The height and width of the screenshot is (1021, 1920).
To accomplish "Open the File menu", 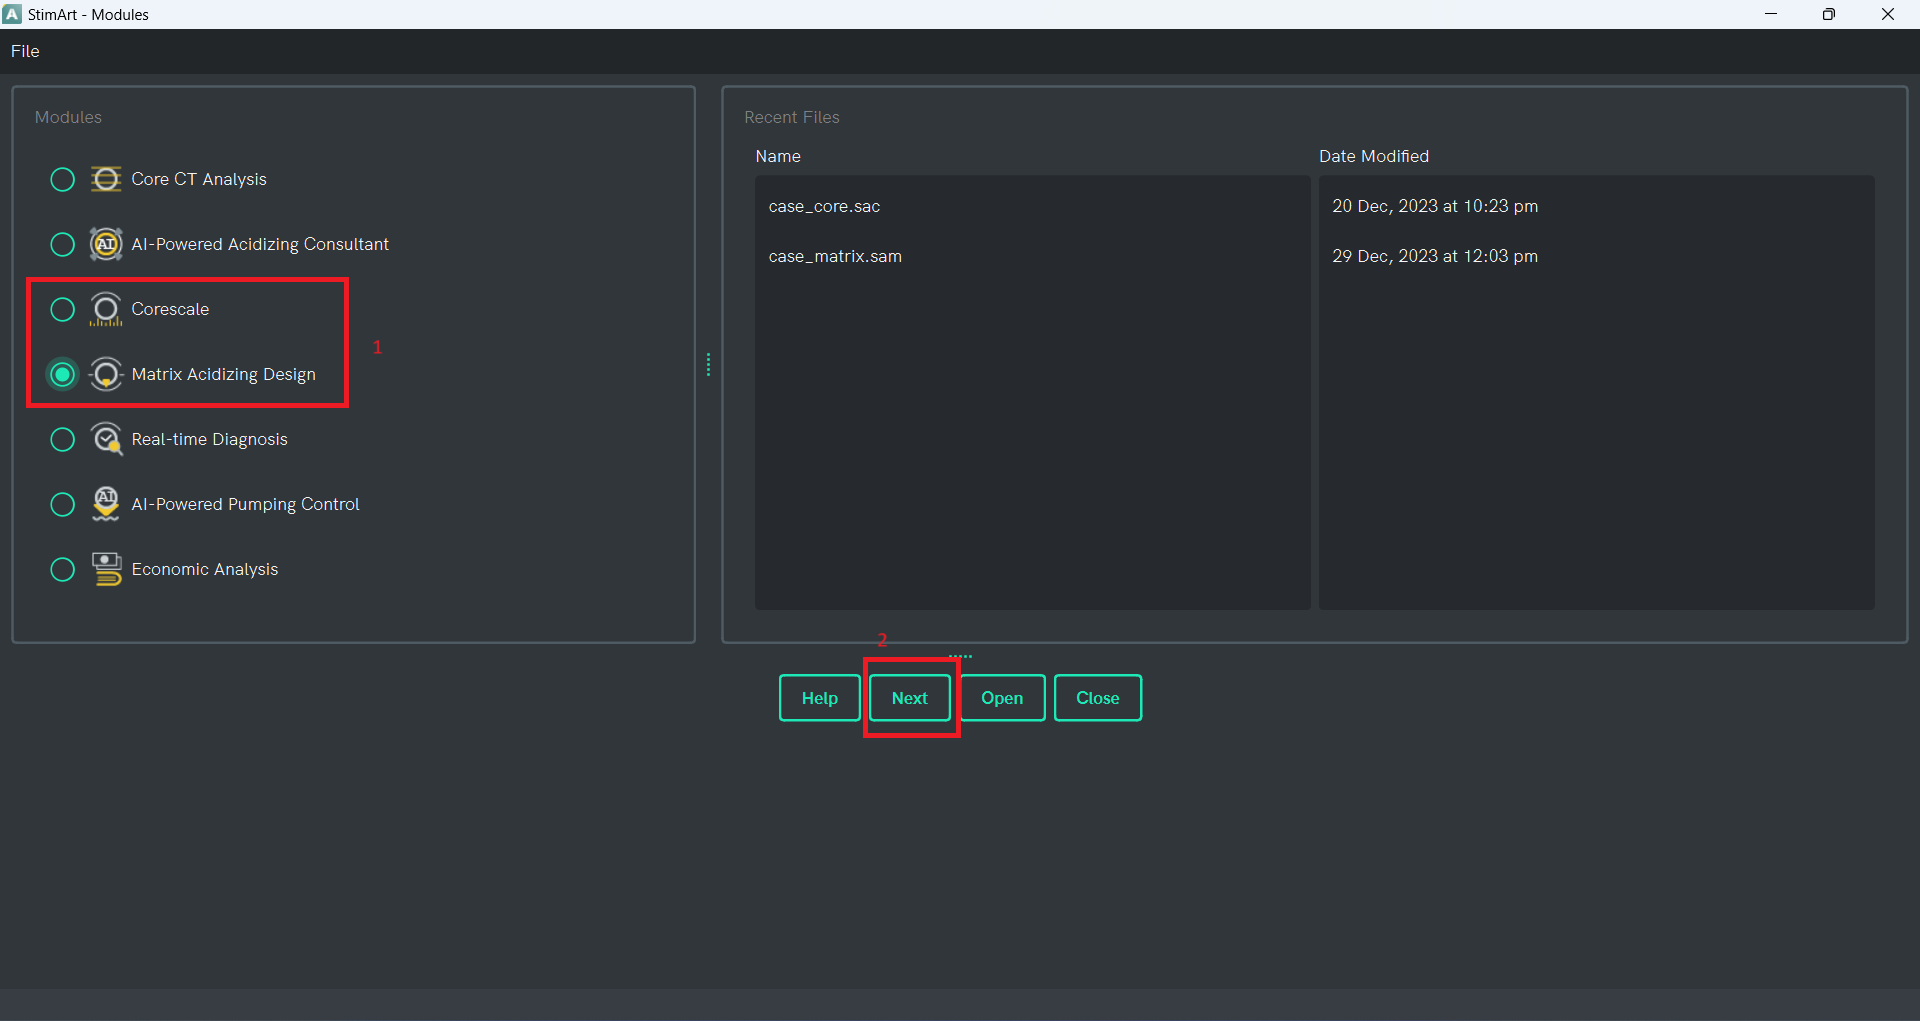I will [x=24, y=51].
